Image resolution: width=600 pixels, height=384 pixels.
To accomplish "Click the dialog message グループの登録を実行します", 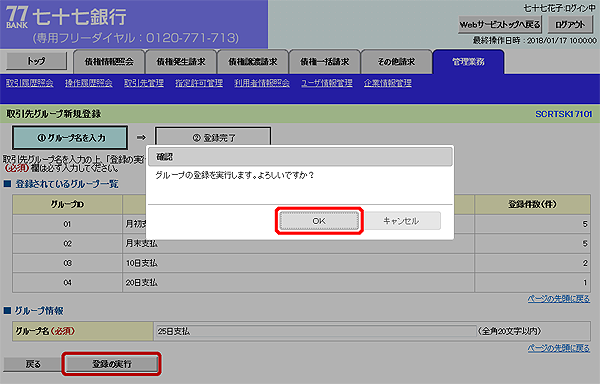I will tap(234, 176).
